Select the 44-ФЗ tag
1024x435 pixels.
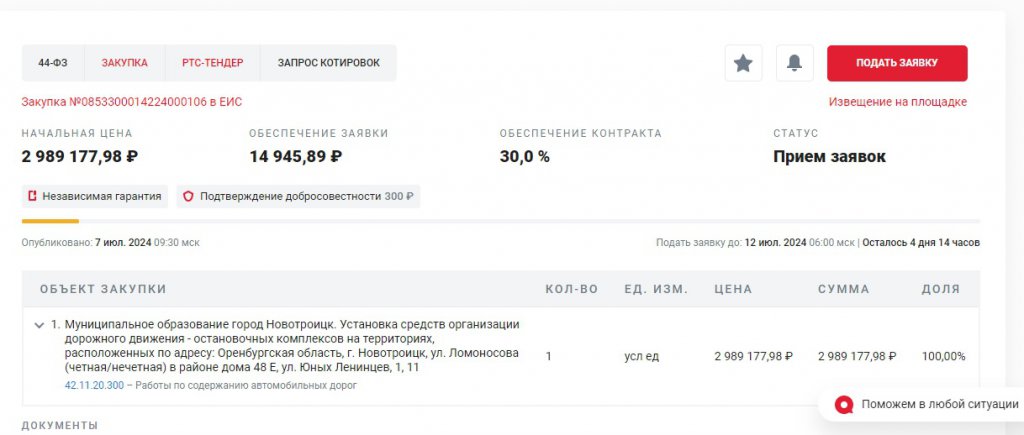click(53, 63)
